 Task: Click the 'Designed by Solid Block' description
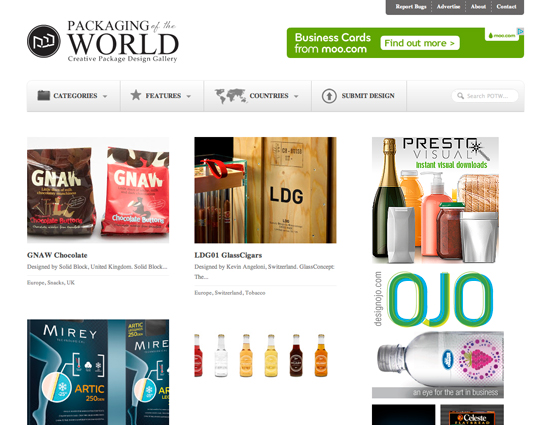[97, 267]
